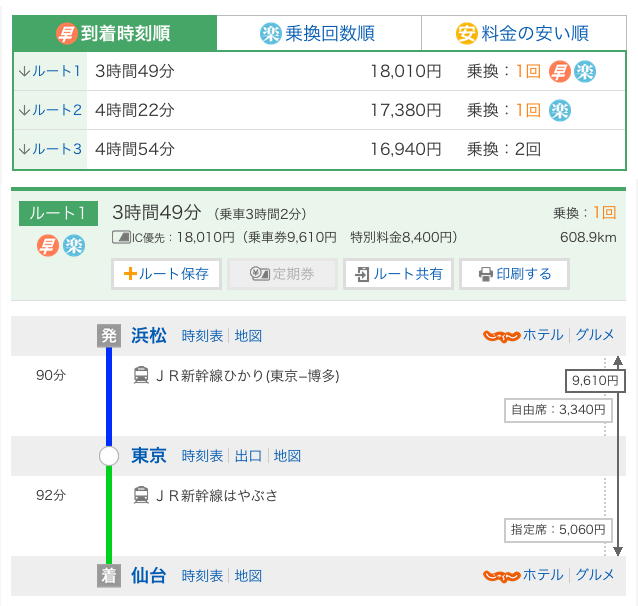Click the 着 arrival marker icon
Screen dimensions: 638x606
[108, 575]
